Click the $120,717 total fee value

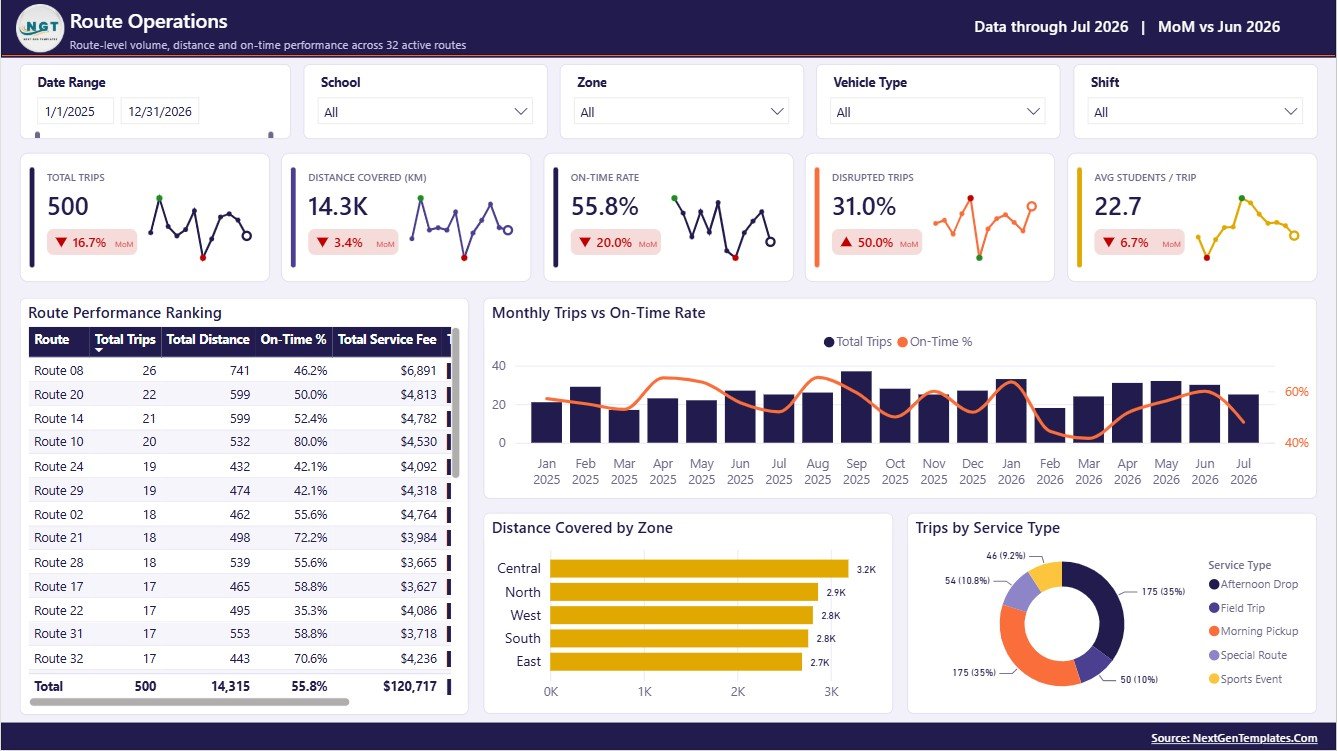pos(410,687)
